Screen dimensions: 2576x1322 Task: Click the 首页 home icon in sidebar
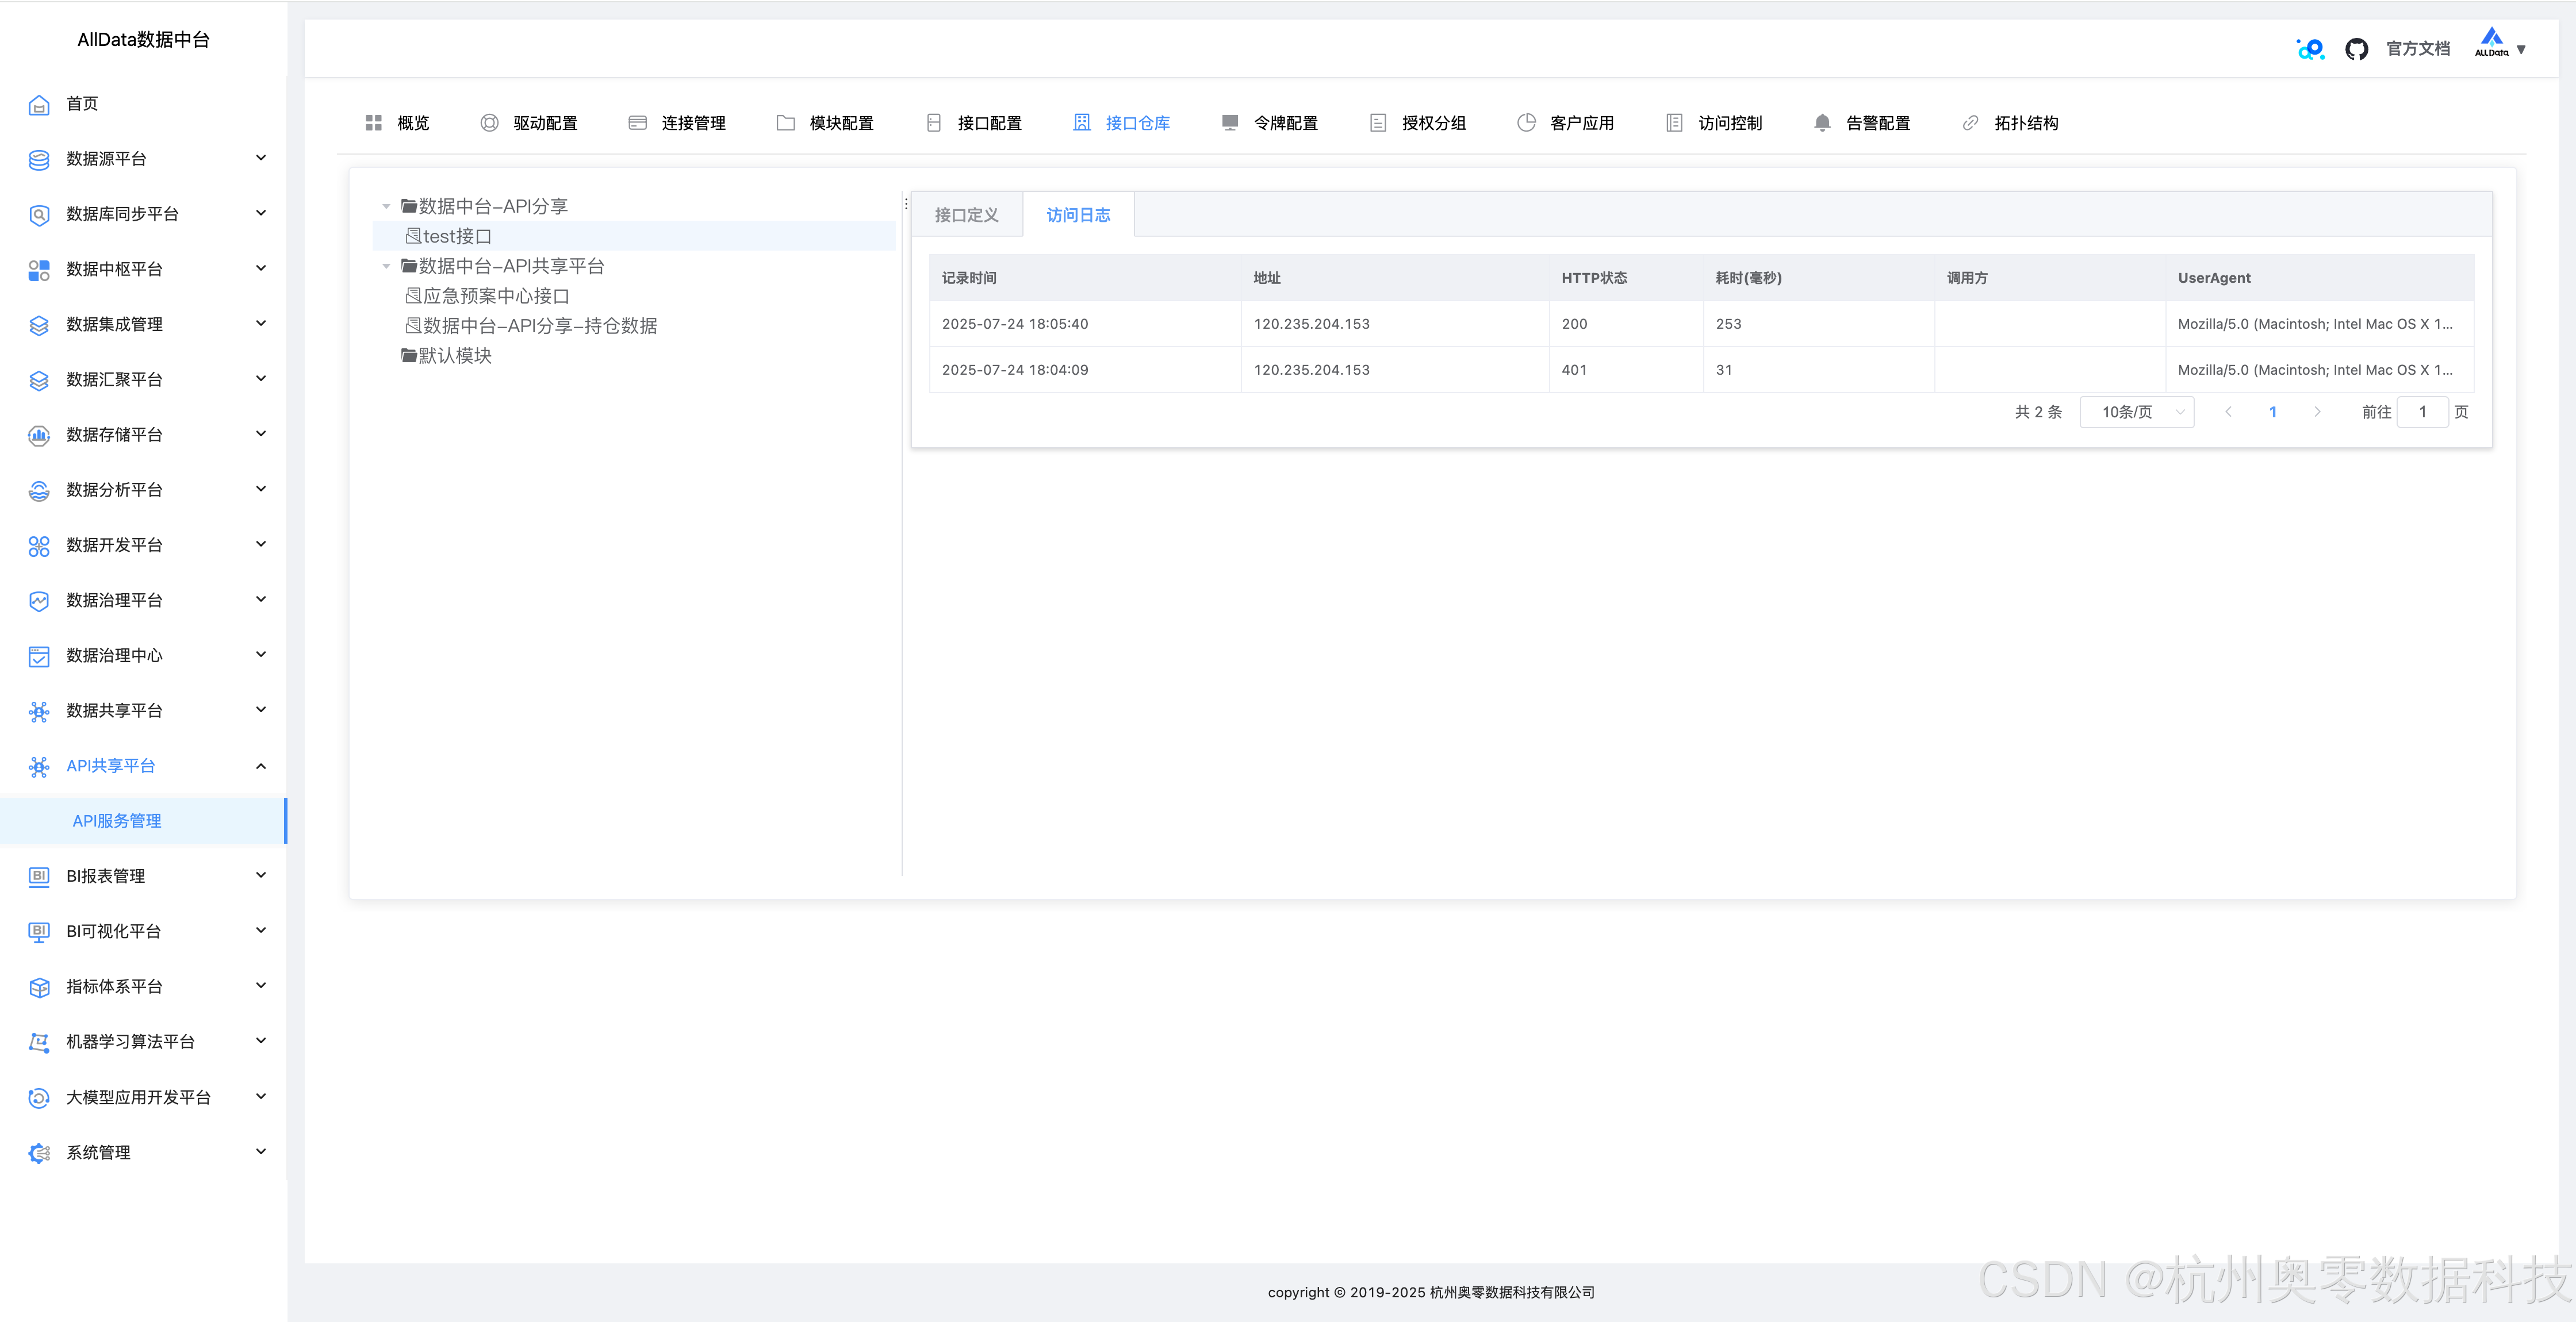[39, 104]
